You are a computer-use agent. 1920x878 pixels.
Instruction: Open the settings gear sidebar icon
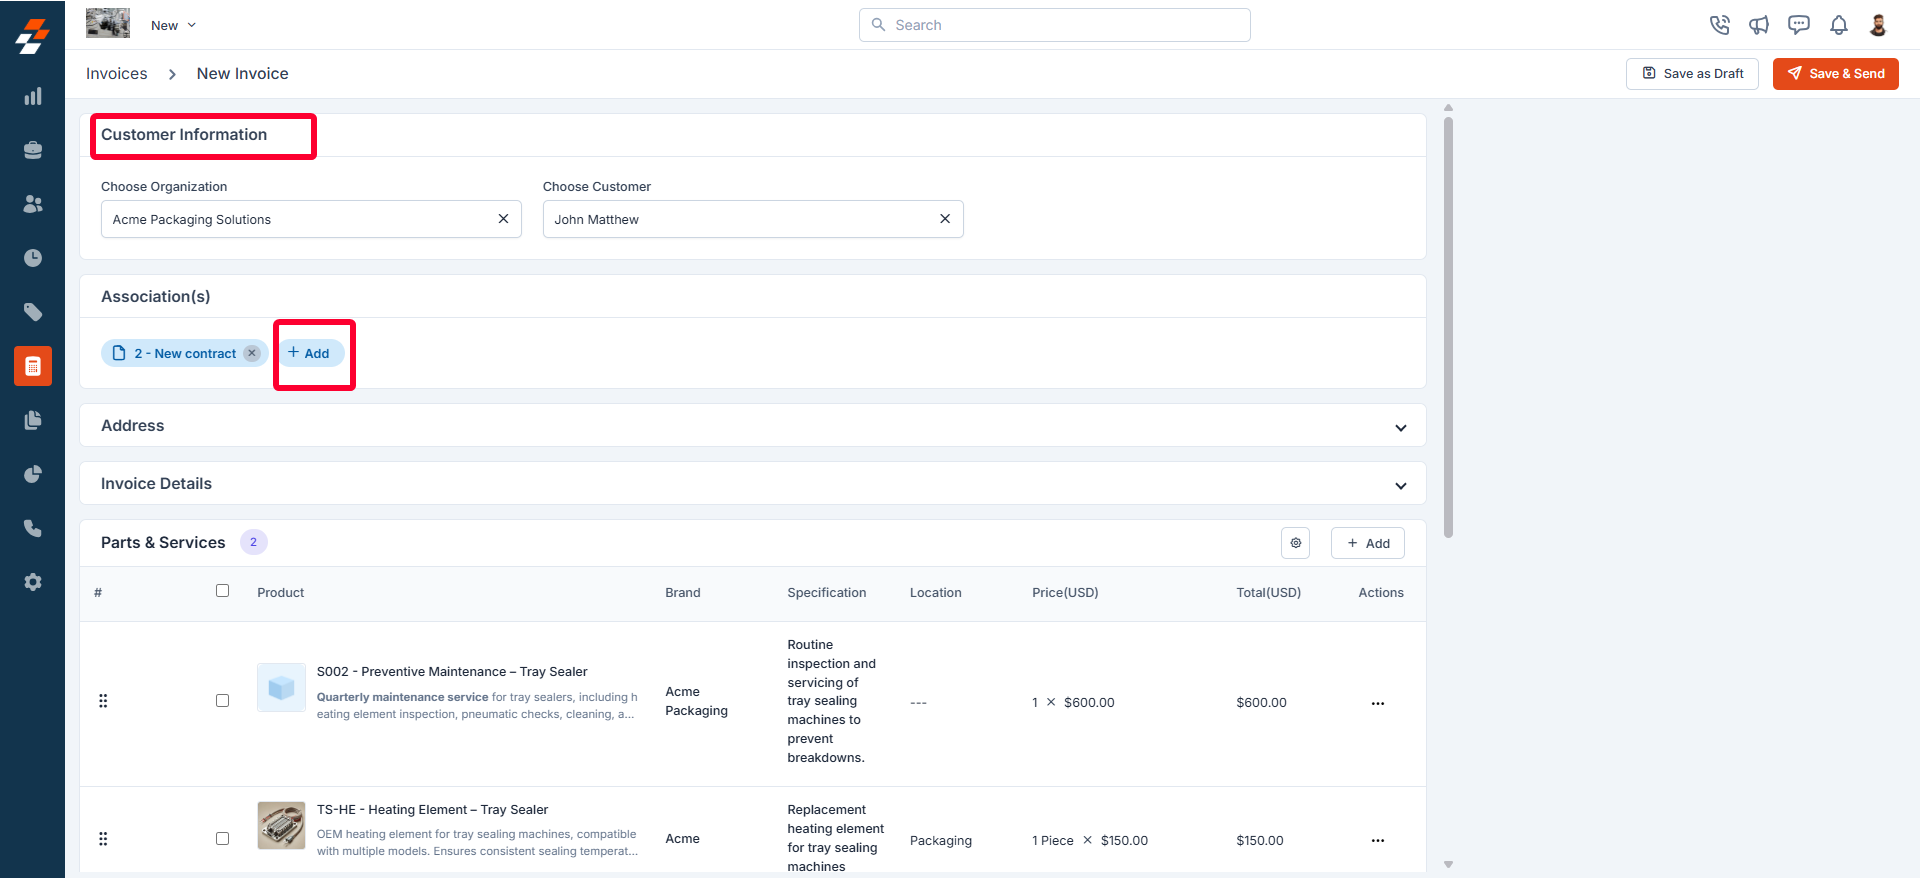(x=33, y=582)
